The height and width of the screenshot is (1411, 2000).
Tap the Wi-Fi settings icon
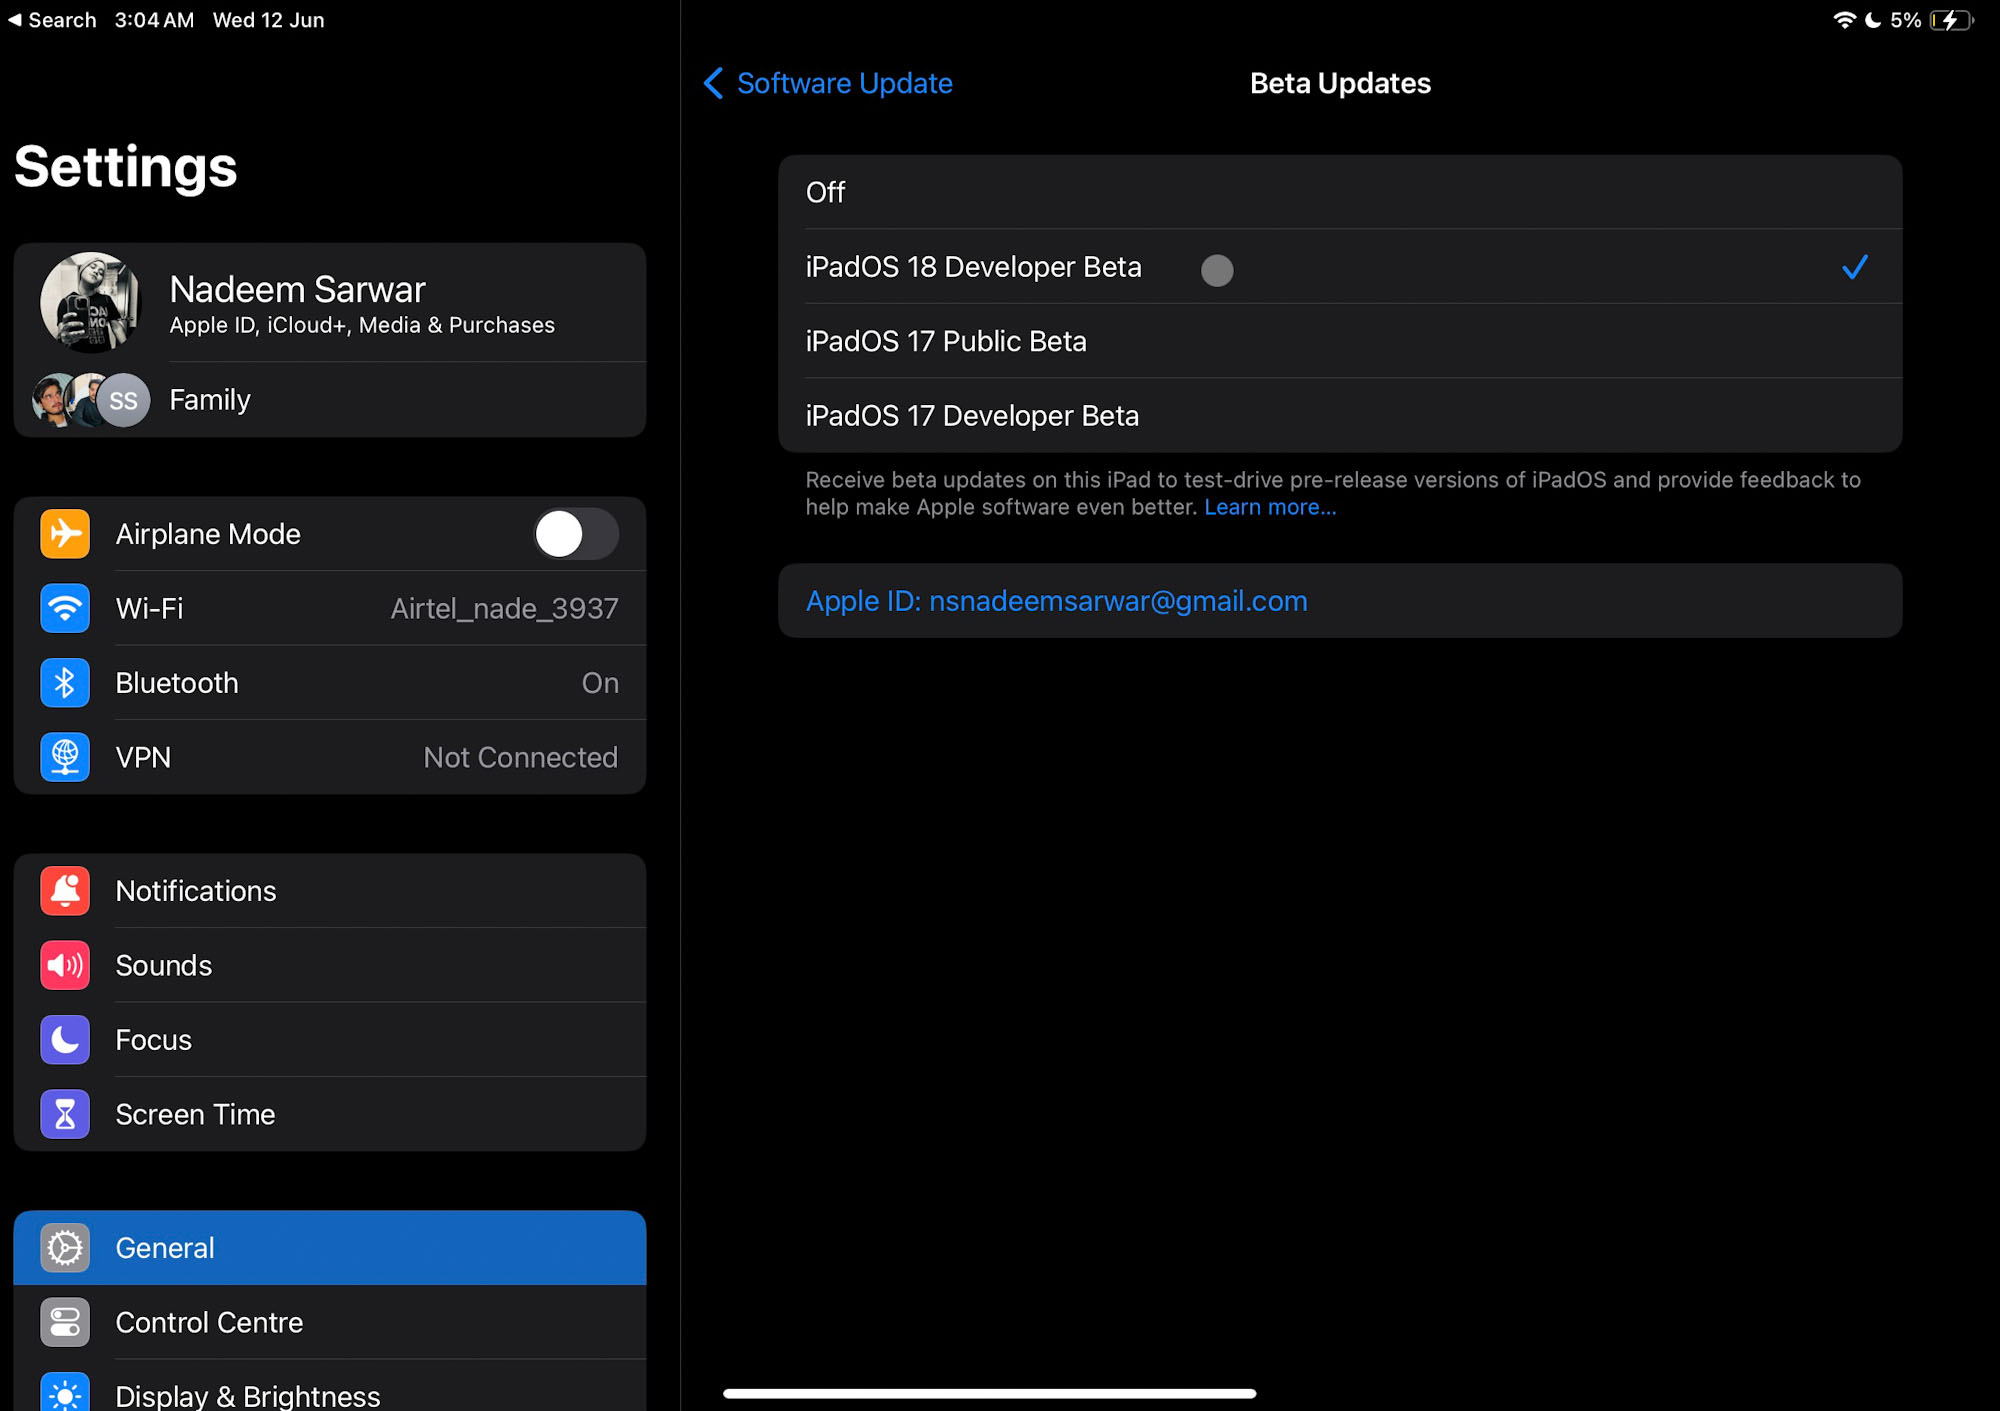coord(63,608)
